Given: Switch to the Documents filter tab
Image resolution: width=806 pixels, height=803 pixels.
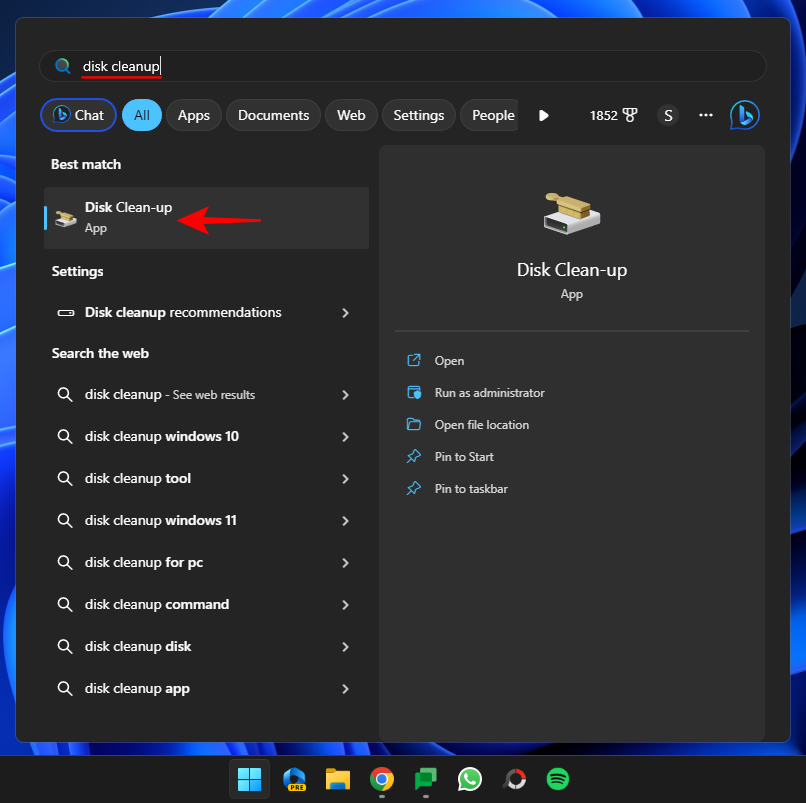Looking at the screenshot, I should click(273, 115).
